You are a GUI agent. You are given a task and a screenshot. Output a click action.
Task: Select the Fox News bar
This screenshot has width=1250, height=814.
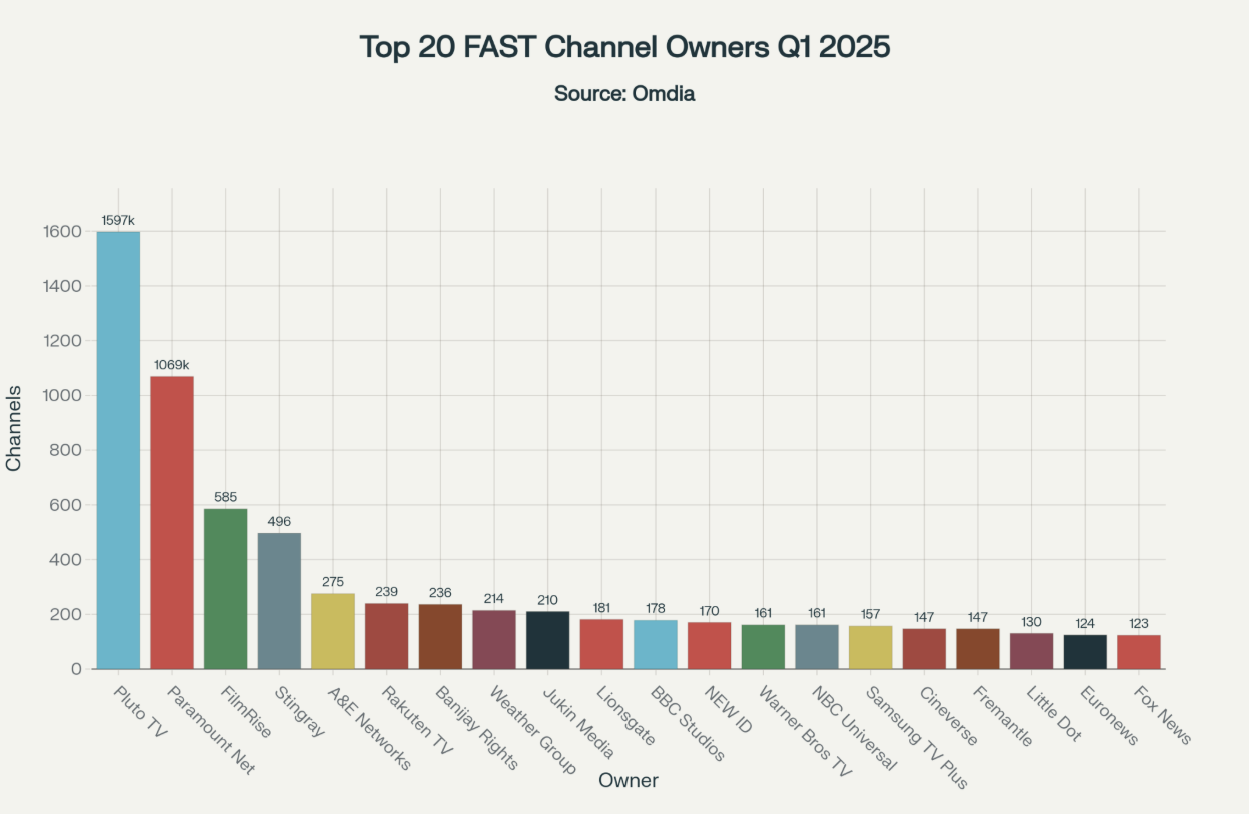click(x=1139, y=652)
